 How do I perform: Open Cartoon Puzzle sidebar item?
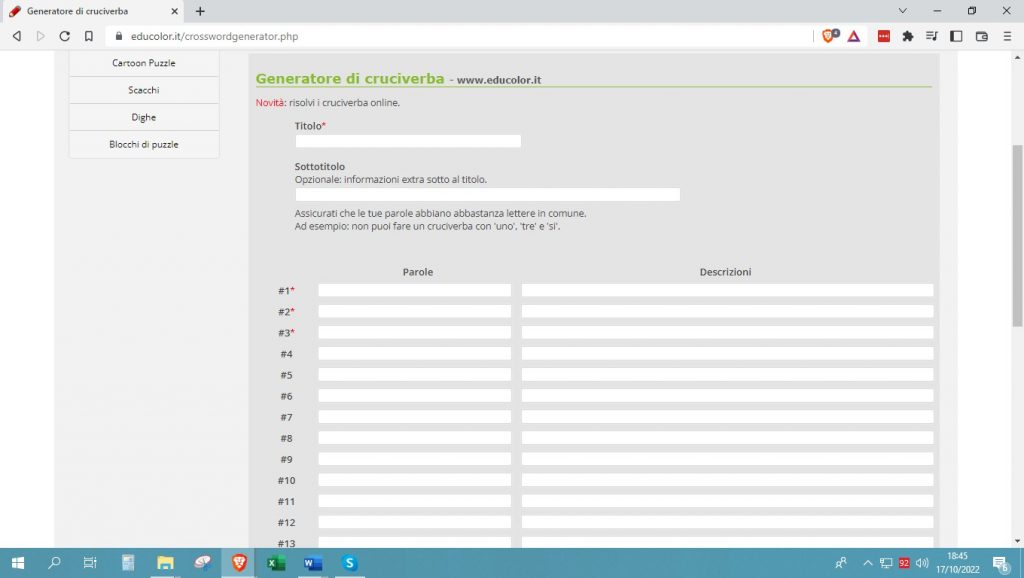(144, 63)
